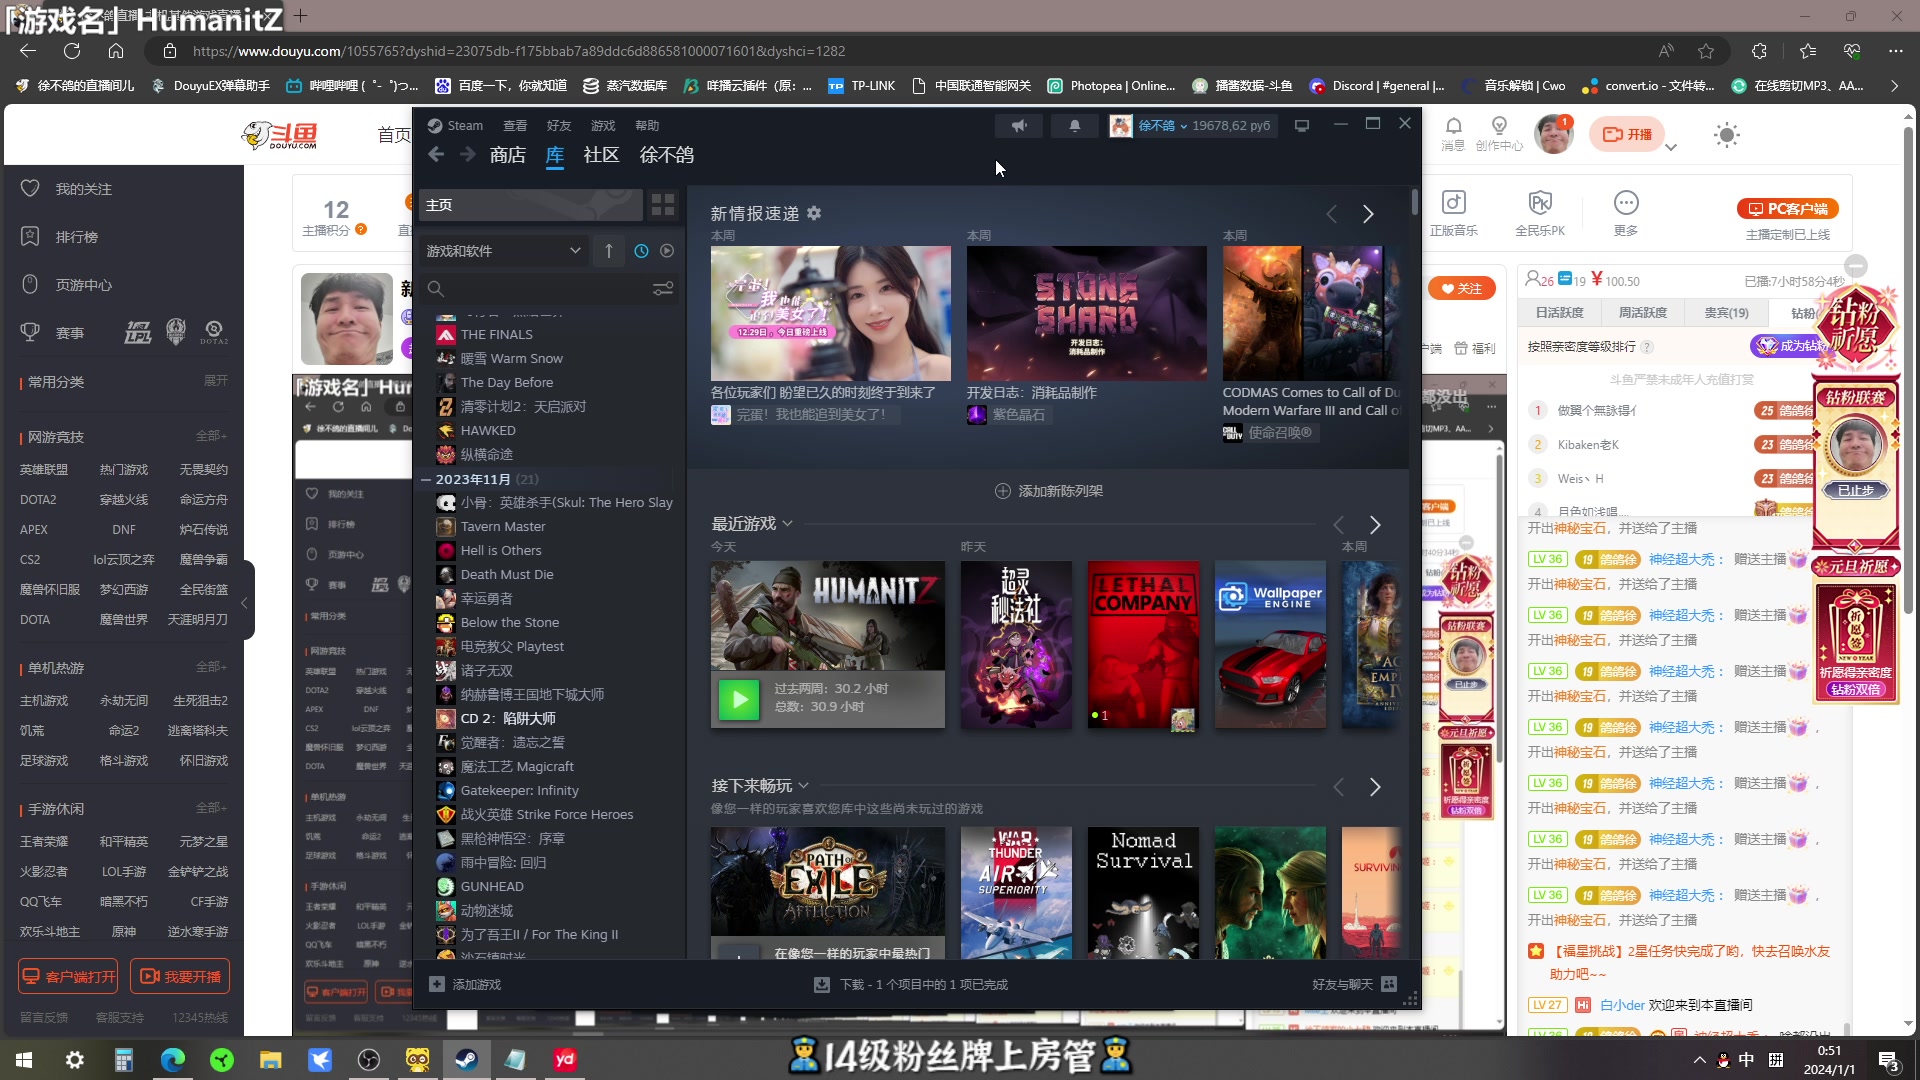Click 我要开播 button in Douyu sidebar
Viewport: 1920px width, 1080px height.
pos(180,976)
